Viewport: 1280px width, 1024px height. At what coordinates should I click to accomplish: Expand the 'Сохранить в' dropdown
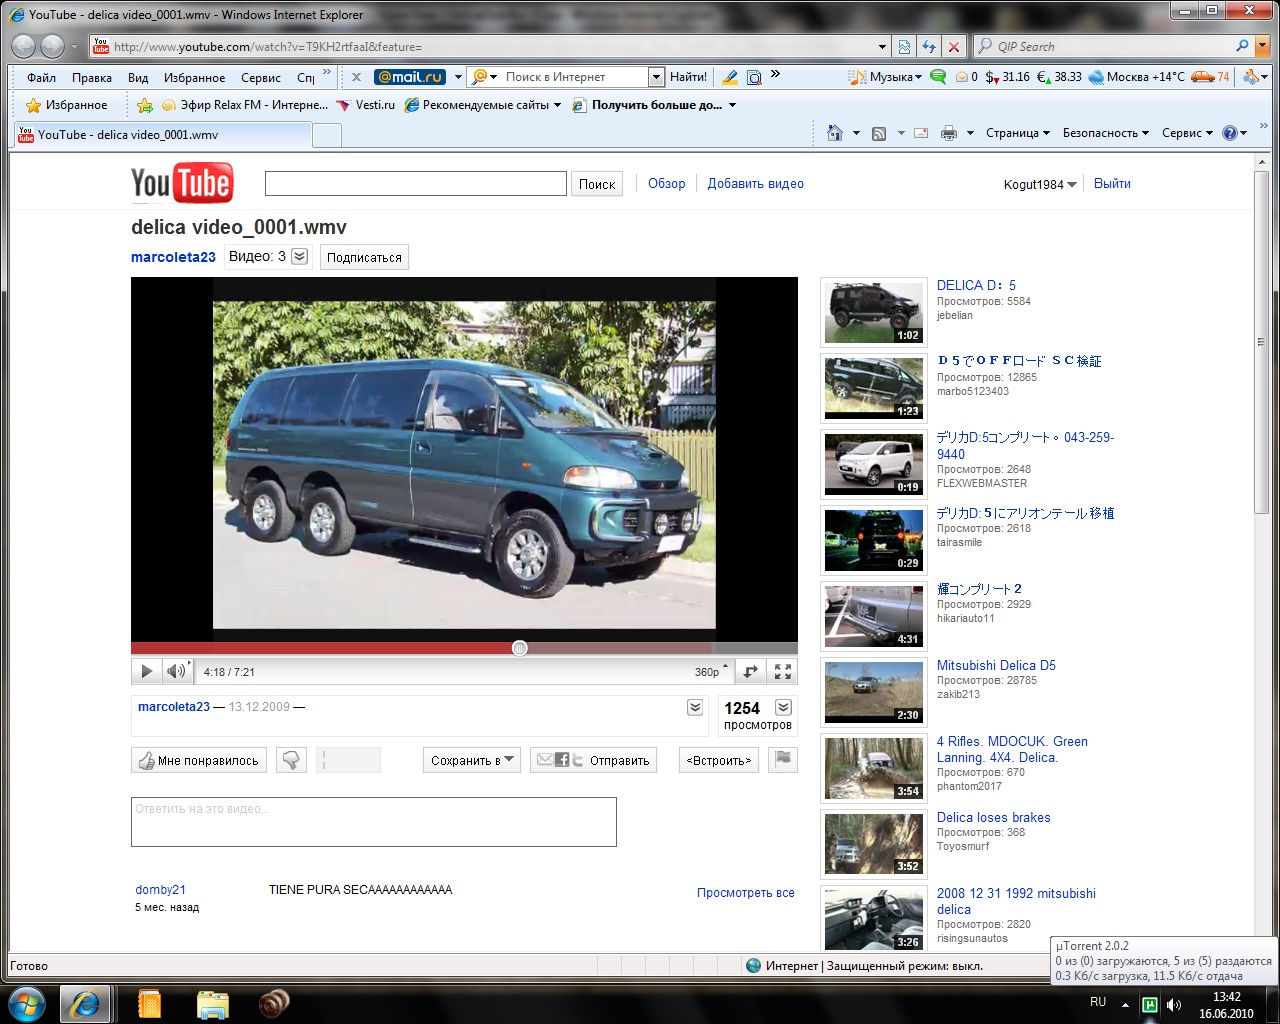click(x=472, y=760)
